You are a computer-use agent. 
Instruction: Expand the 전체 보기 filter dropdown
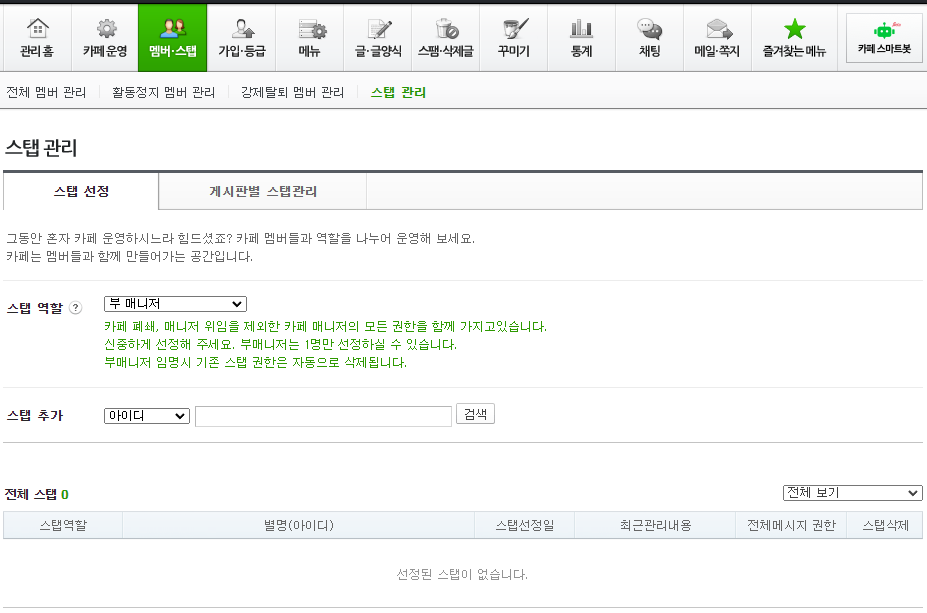tap(853, 492)
